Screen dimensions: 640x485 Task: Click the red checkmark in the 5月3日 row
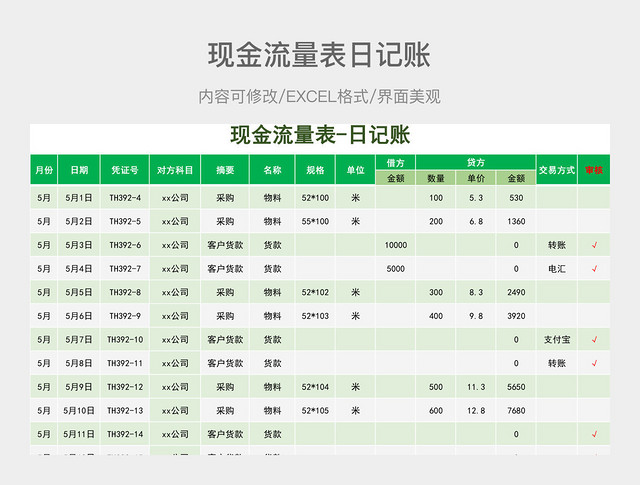594,245
